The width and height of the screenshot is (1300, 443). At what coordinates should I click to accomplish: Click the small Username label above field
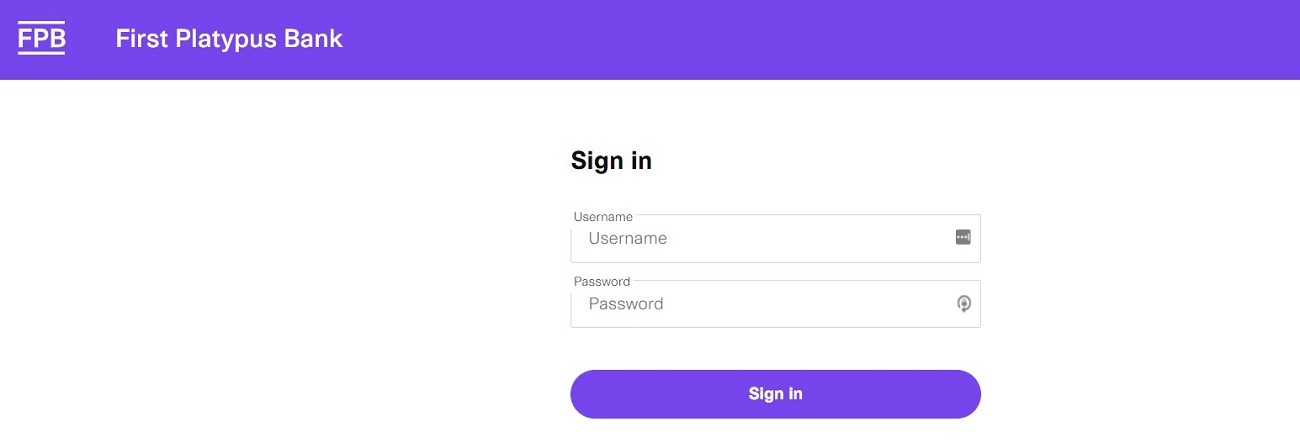[603, 216]
